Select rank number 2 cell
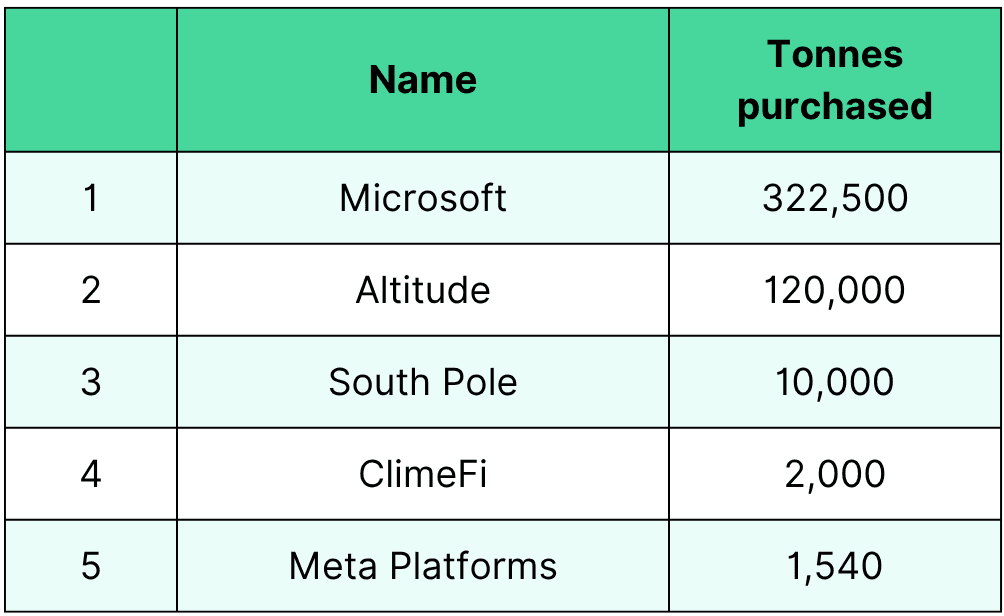Screen dimensions: 1004x616 click(91, 290)
